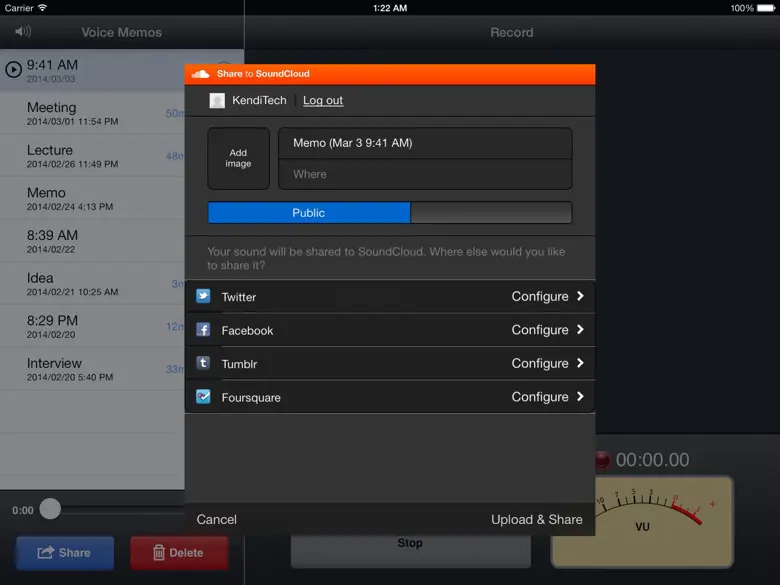Viewport: 780px width, 585px height.
Task: Select the Public visibility option
Action: (309, 213)
